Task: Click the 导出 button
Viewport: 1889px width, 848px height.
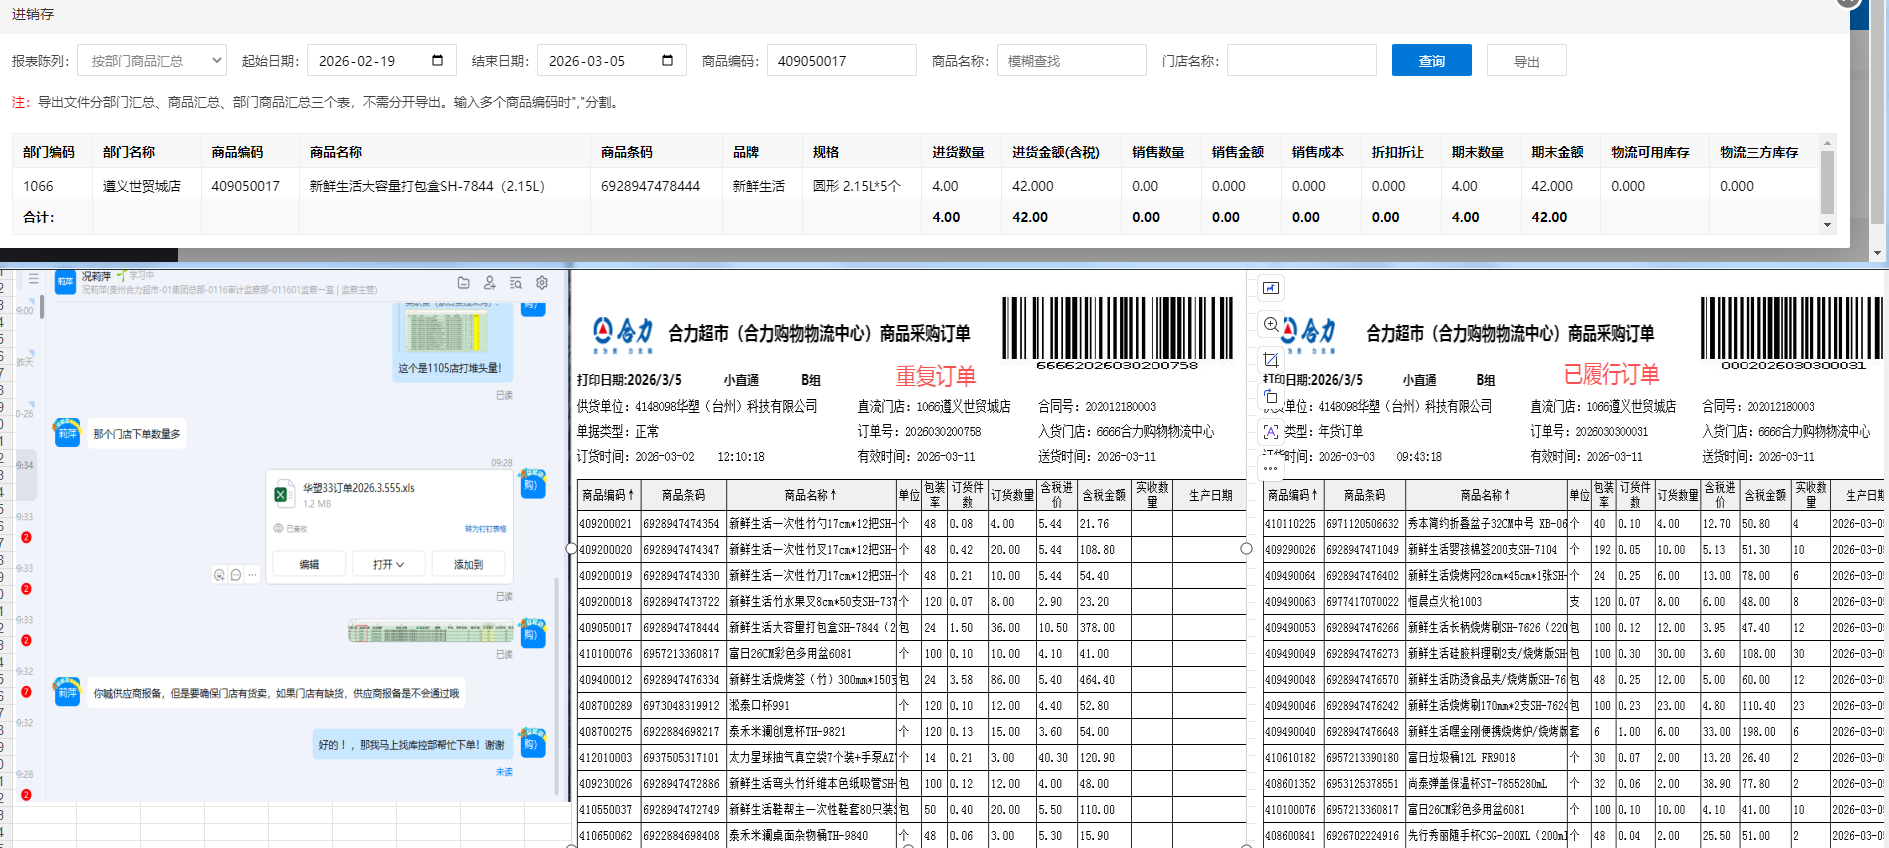Action: (1526, 61)
